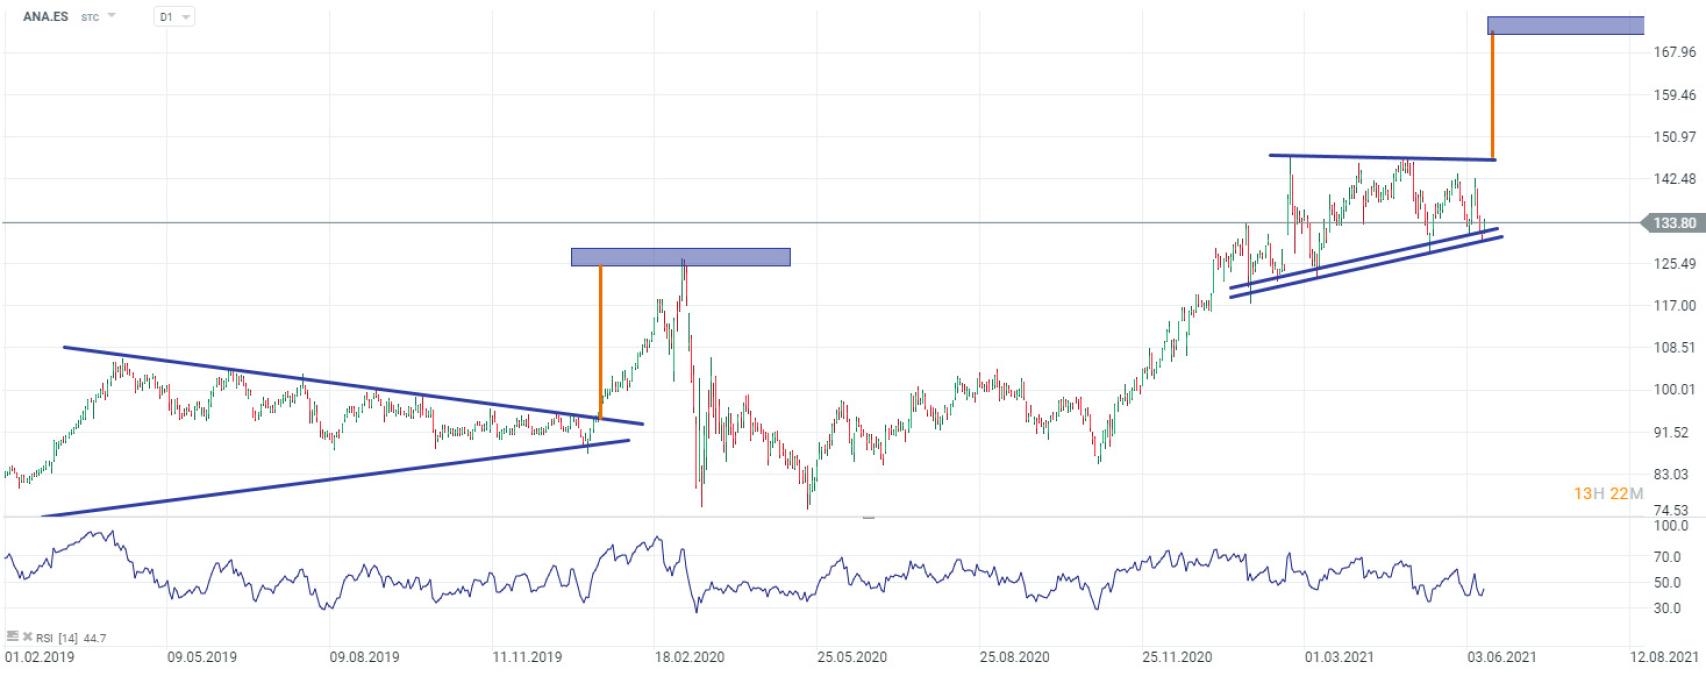Click the panel divider handle above RSI pane
The image size is (1706, 676).
[x=868, y=518]
